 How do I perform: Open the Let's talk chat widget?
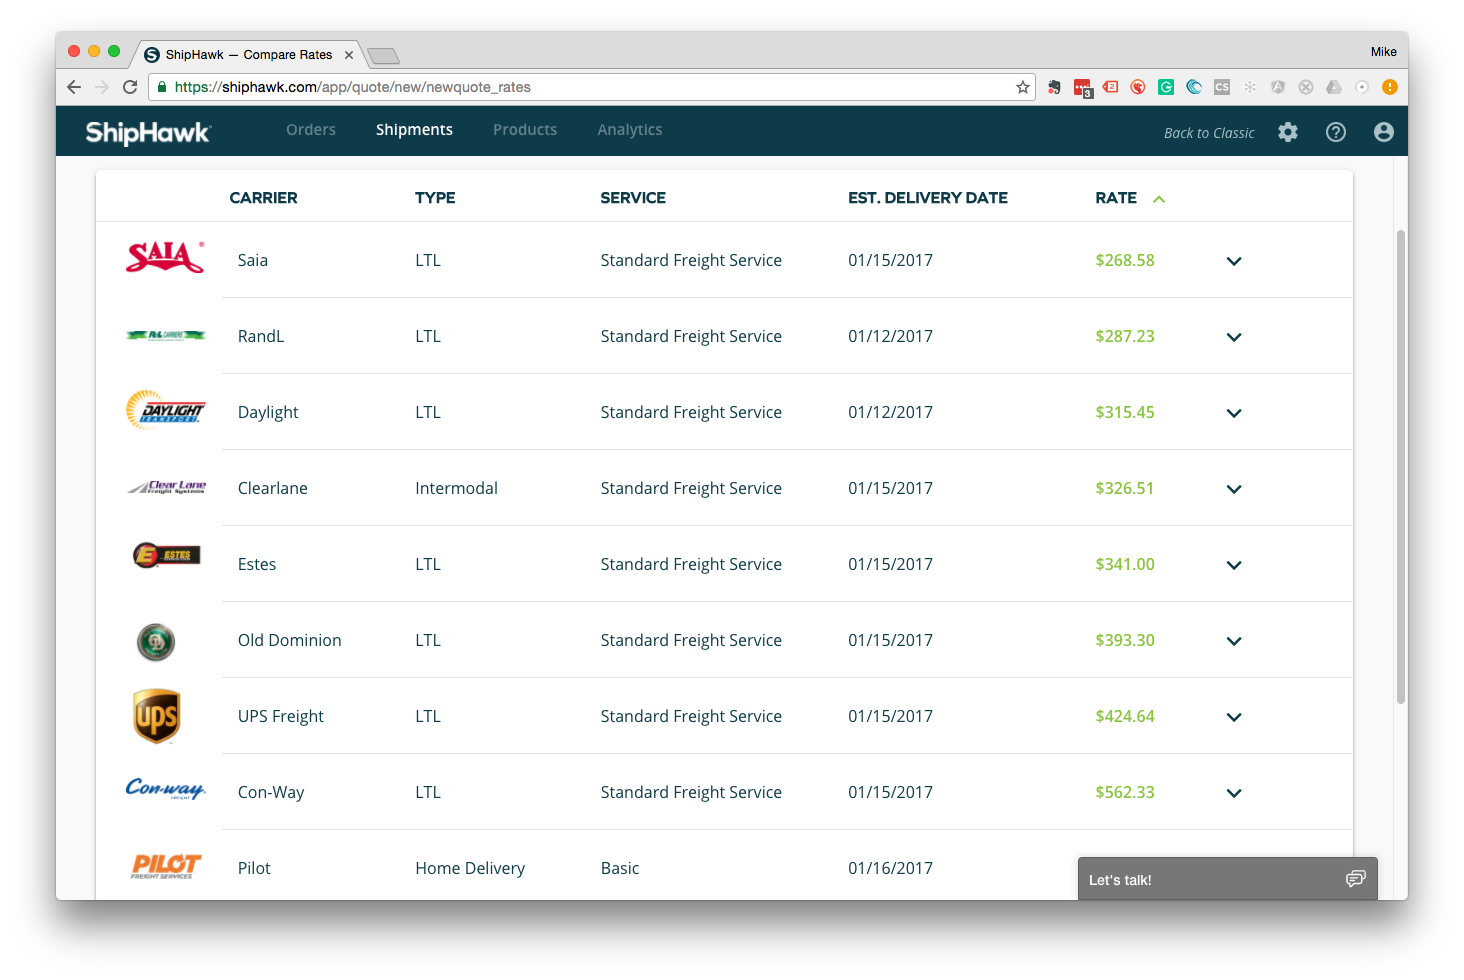(1228, 879)
